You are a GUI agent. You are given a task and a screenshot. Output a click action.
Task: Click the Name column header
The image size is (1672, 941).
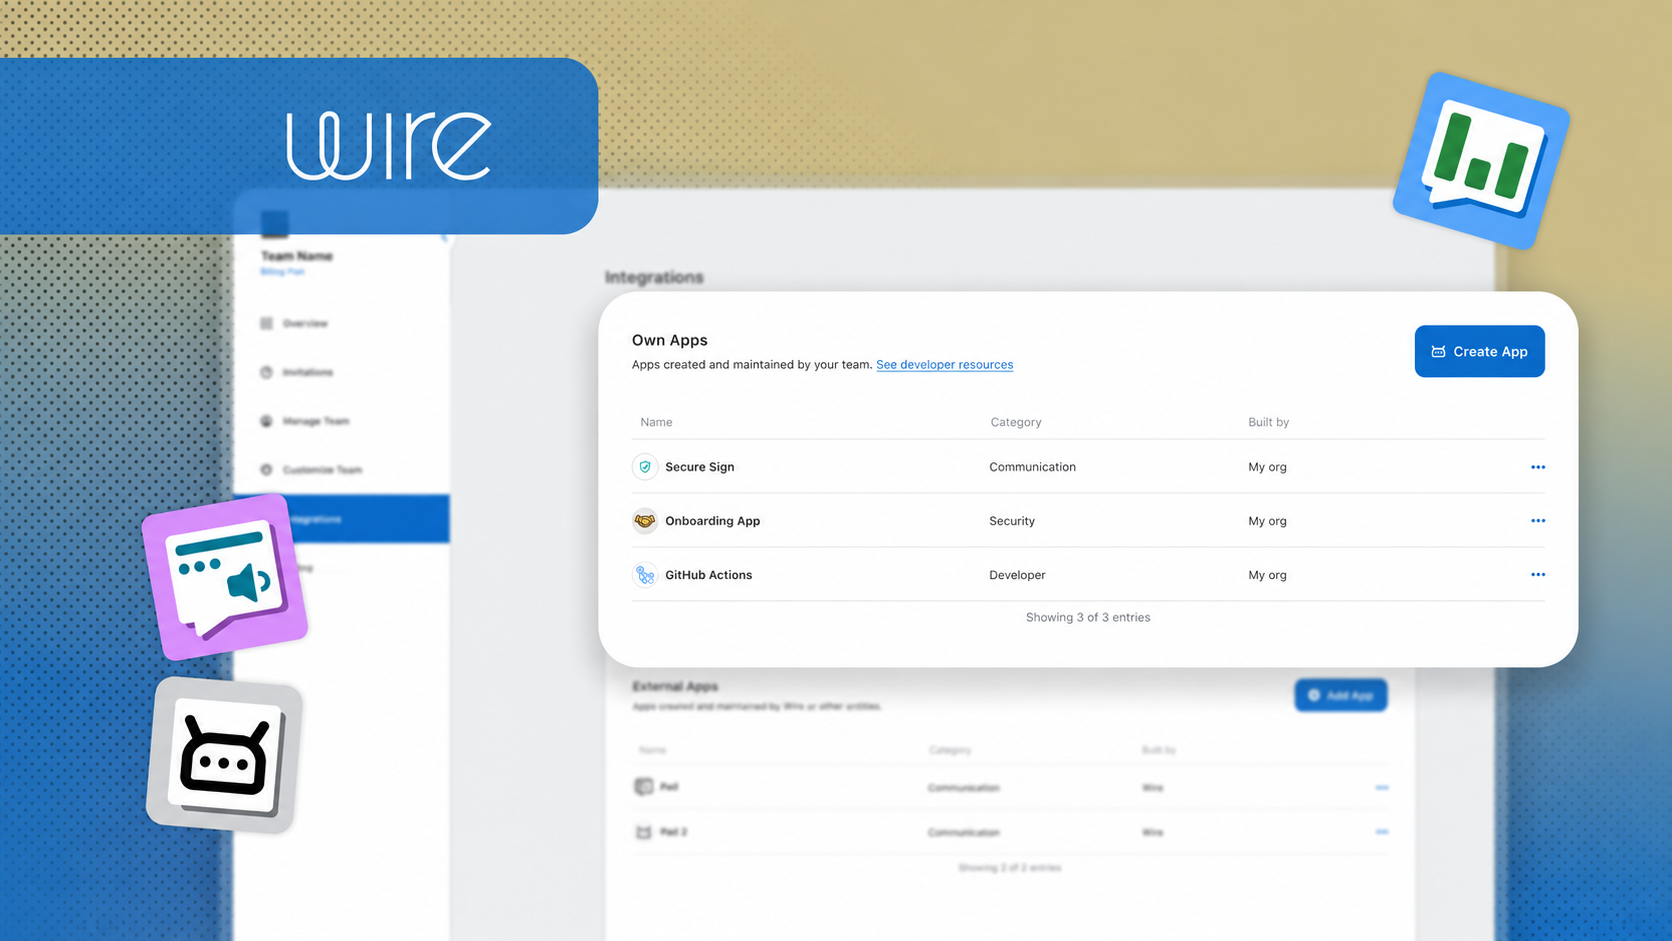pyautogui.click(x=656, y=422)
